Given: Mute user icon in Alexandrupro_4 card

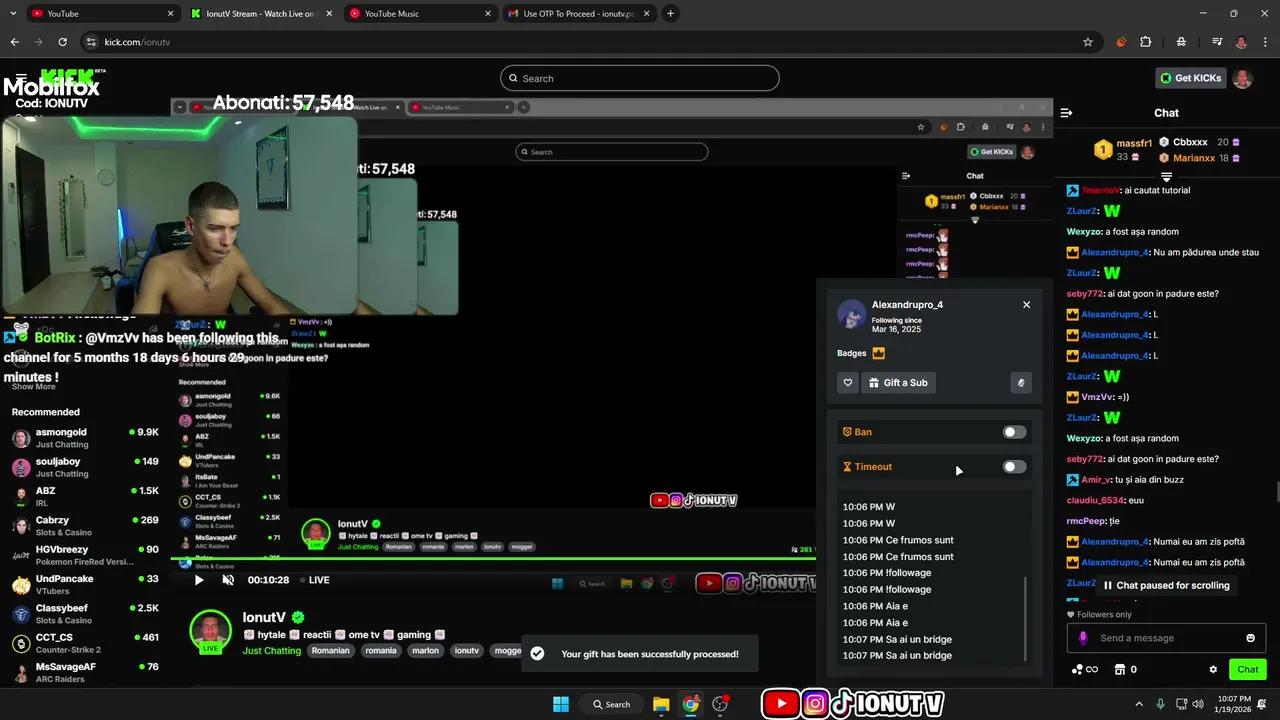Looking at the screenshot, I should tap(1020, 382).
